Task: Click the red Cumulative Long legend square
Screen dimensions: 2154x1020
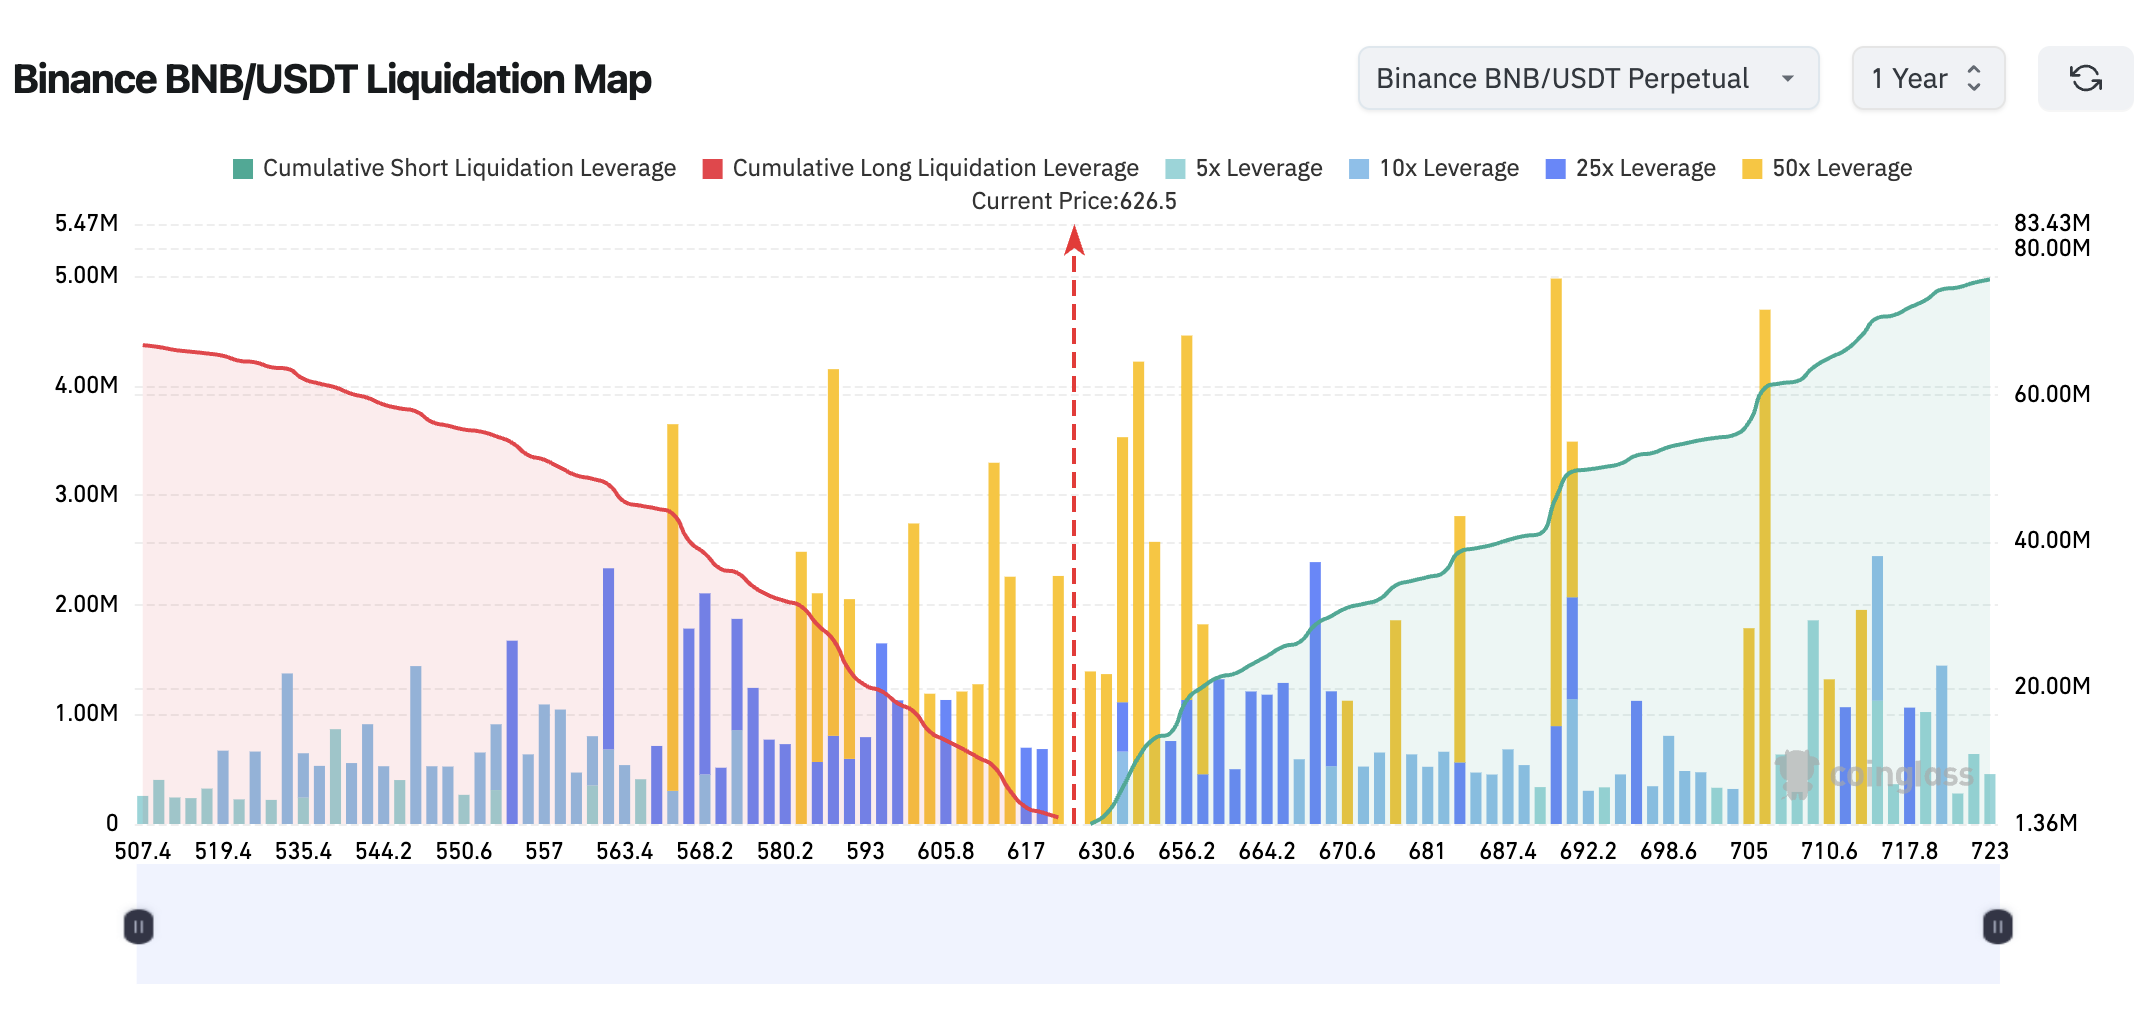Action: [713, 167]
